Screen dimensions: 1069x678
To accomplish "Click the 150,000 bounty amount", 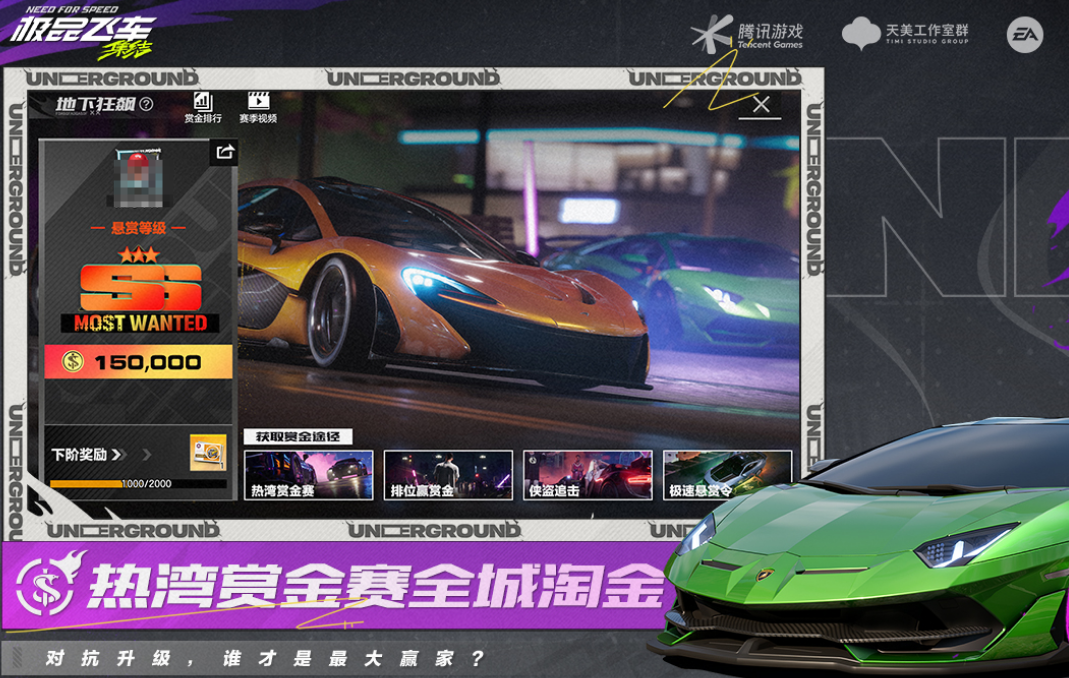I will pyautogui.click(x=148, y=362).
